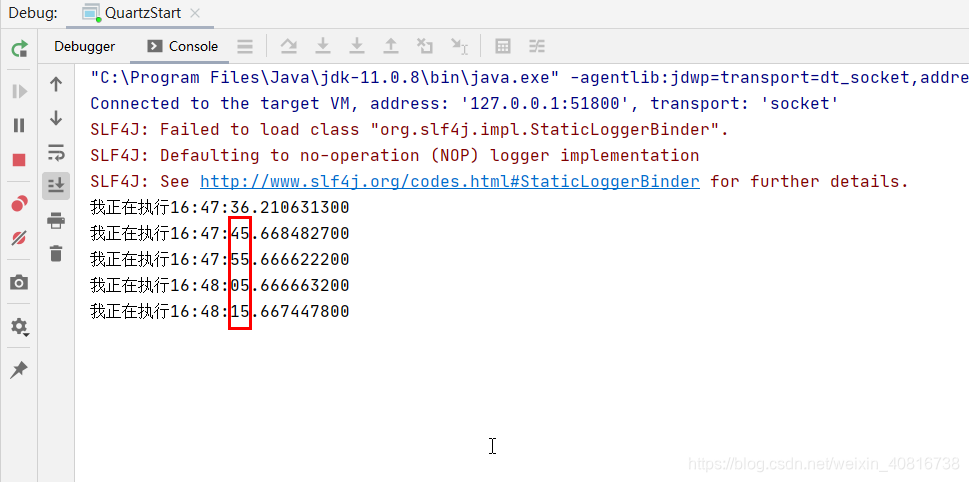This screenshot has width=969, height=482.
Task: Click the Resume Program icon
Action: click(19, 92)
